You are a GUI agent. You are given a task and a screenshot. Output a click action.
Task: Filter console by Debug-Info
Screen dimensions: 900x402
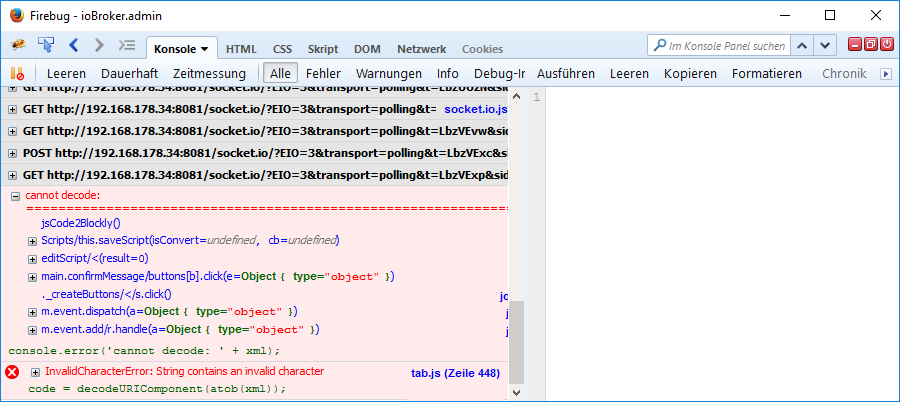point(499,74)
